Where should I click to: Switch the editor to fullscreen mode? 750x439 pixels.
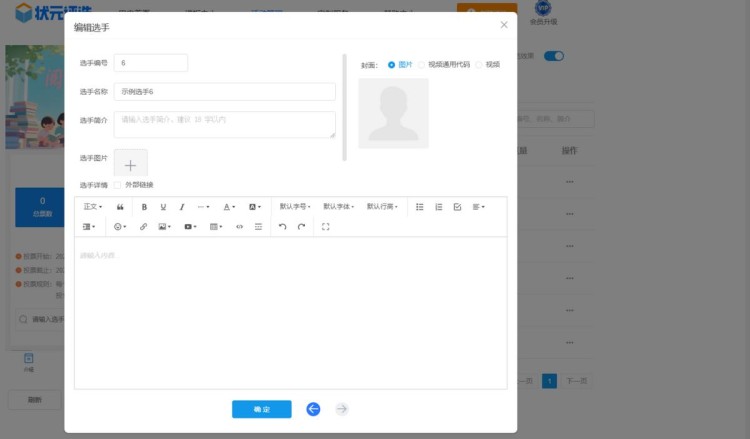[x=326, y=227]
